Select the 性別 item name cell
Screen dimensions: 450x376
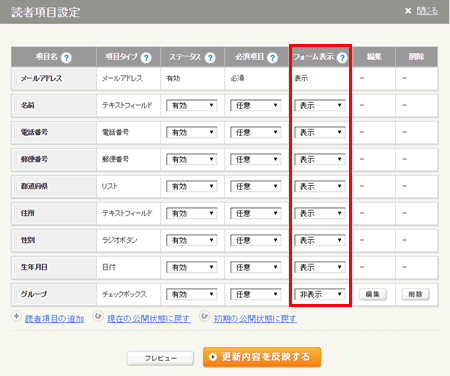coord(54,241)
